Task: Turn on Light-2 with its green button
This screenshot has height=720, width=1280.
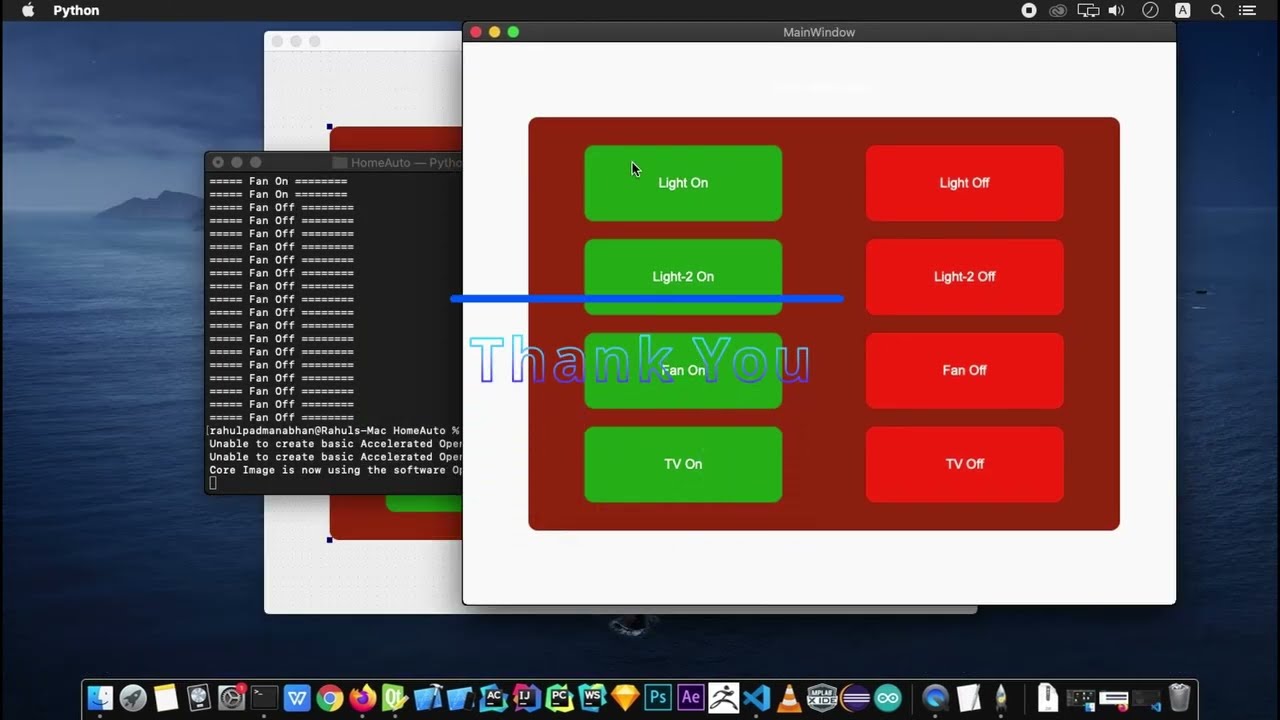Action: pyautogui.click(x=683, y=277)
